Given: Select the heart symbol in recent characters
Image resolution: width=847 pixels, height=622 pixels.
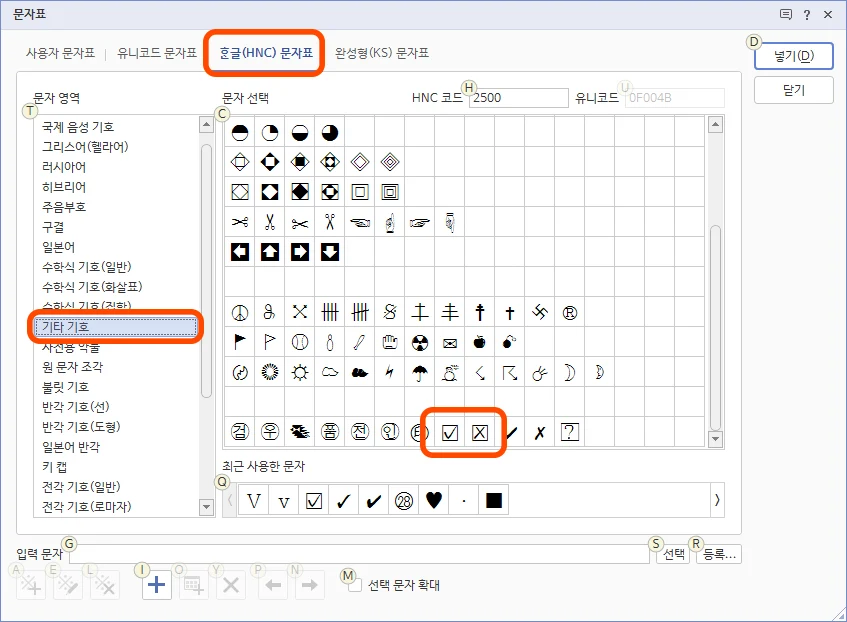Looking at the screenshot, I should tap(434, 499).
